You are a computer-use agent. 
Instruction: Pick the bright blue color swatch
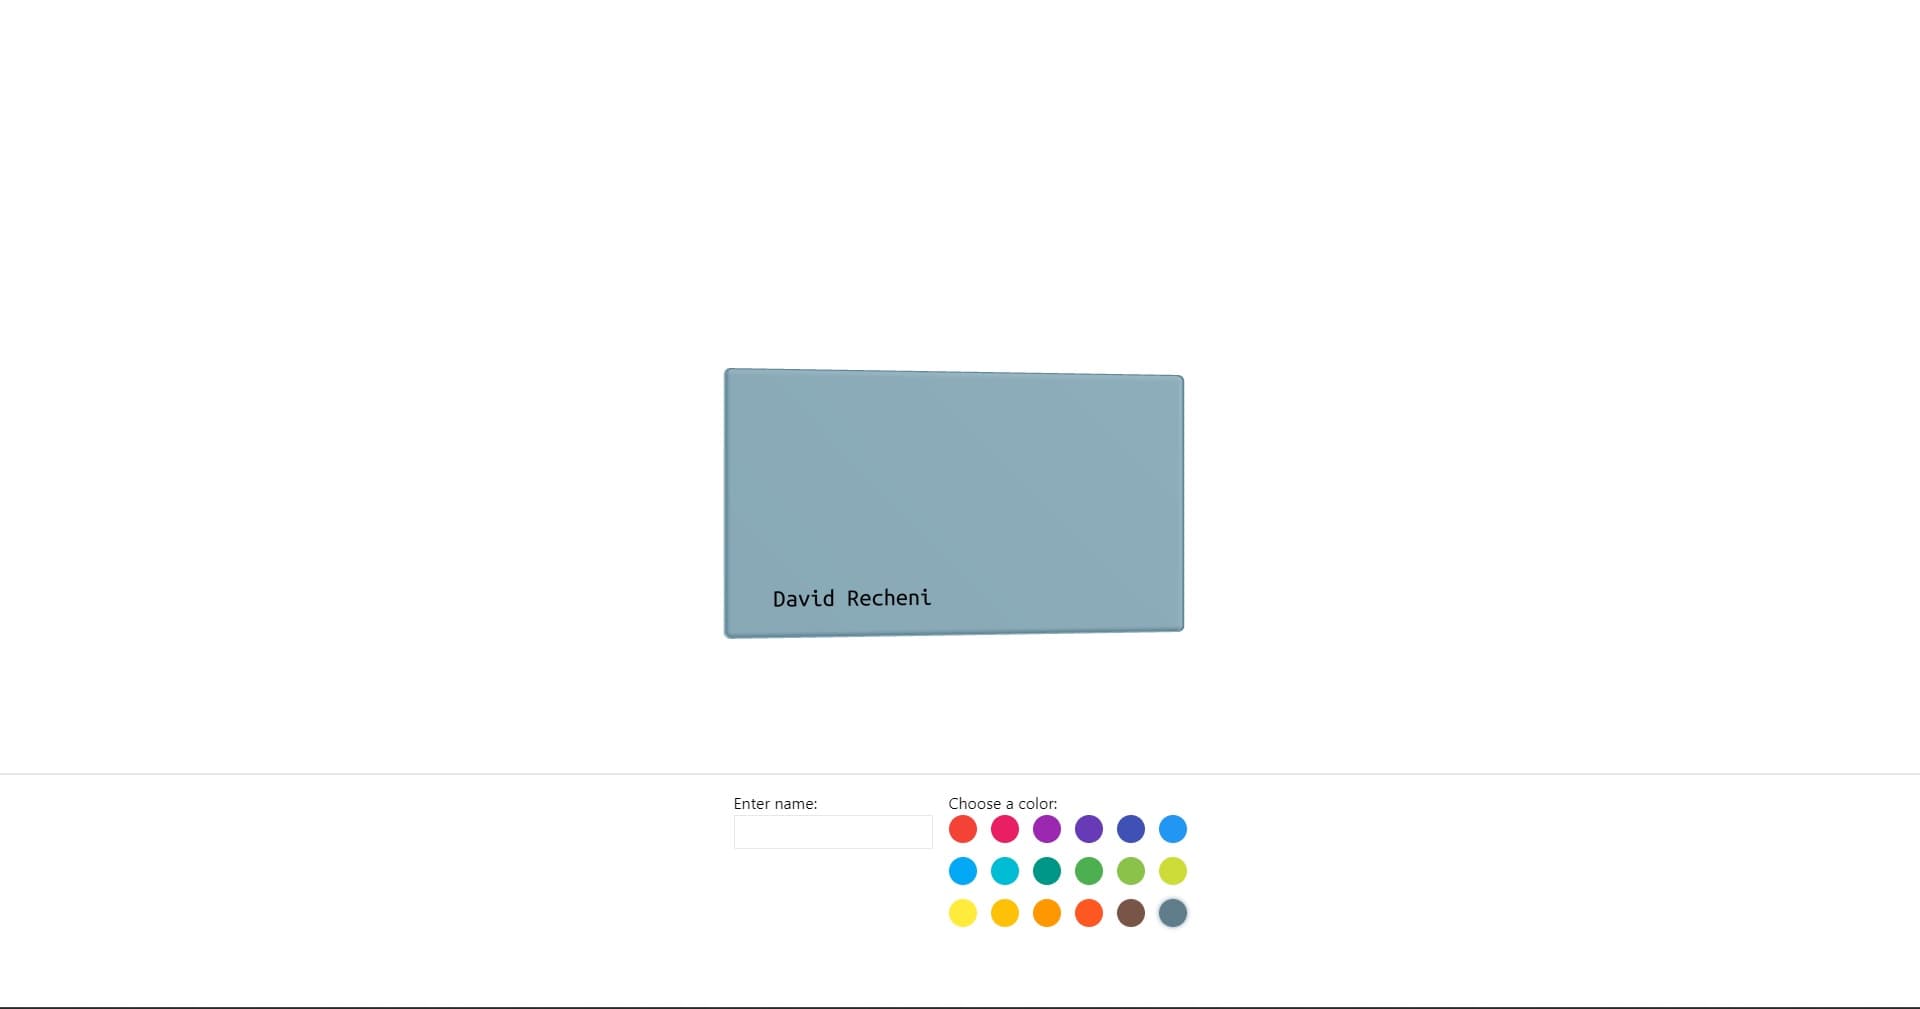pos(1173,829)
